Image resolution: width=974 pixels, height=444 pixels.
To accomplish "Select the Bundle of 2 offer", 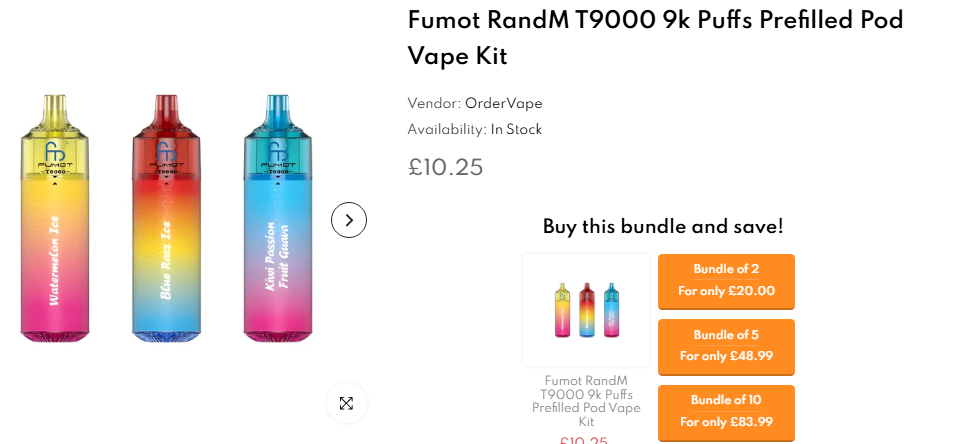I will coord(726,281).
